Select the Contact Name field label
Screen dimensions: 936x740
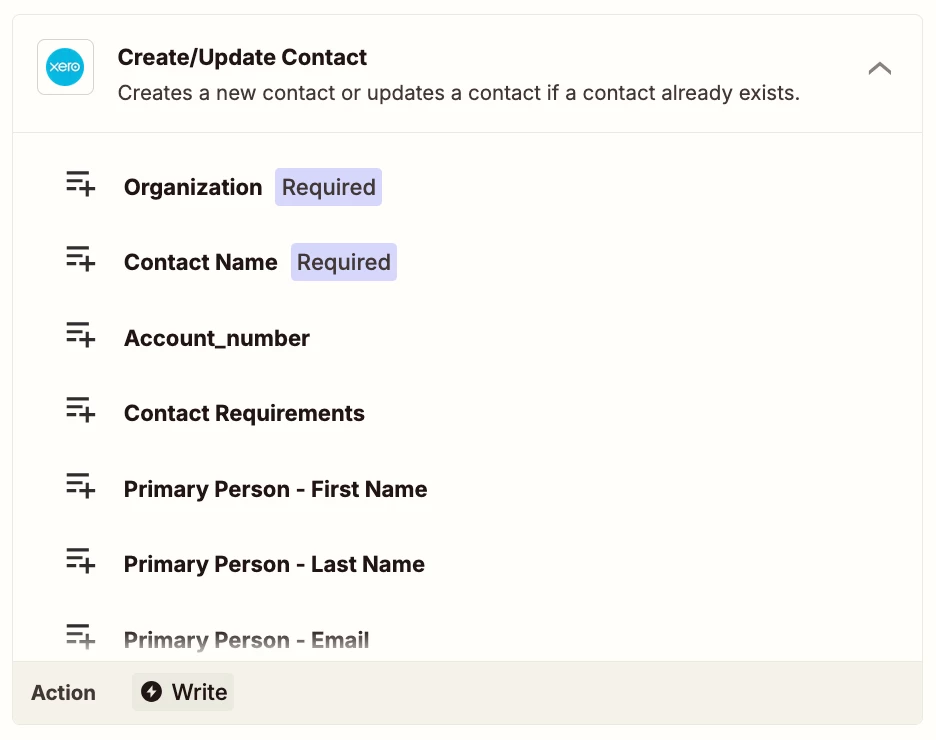(x=201, y=262)
